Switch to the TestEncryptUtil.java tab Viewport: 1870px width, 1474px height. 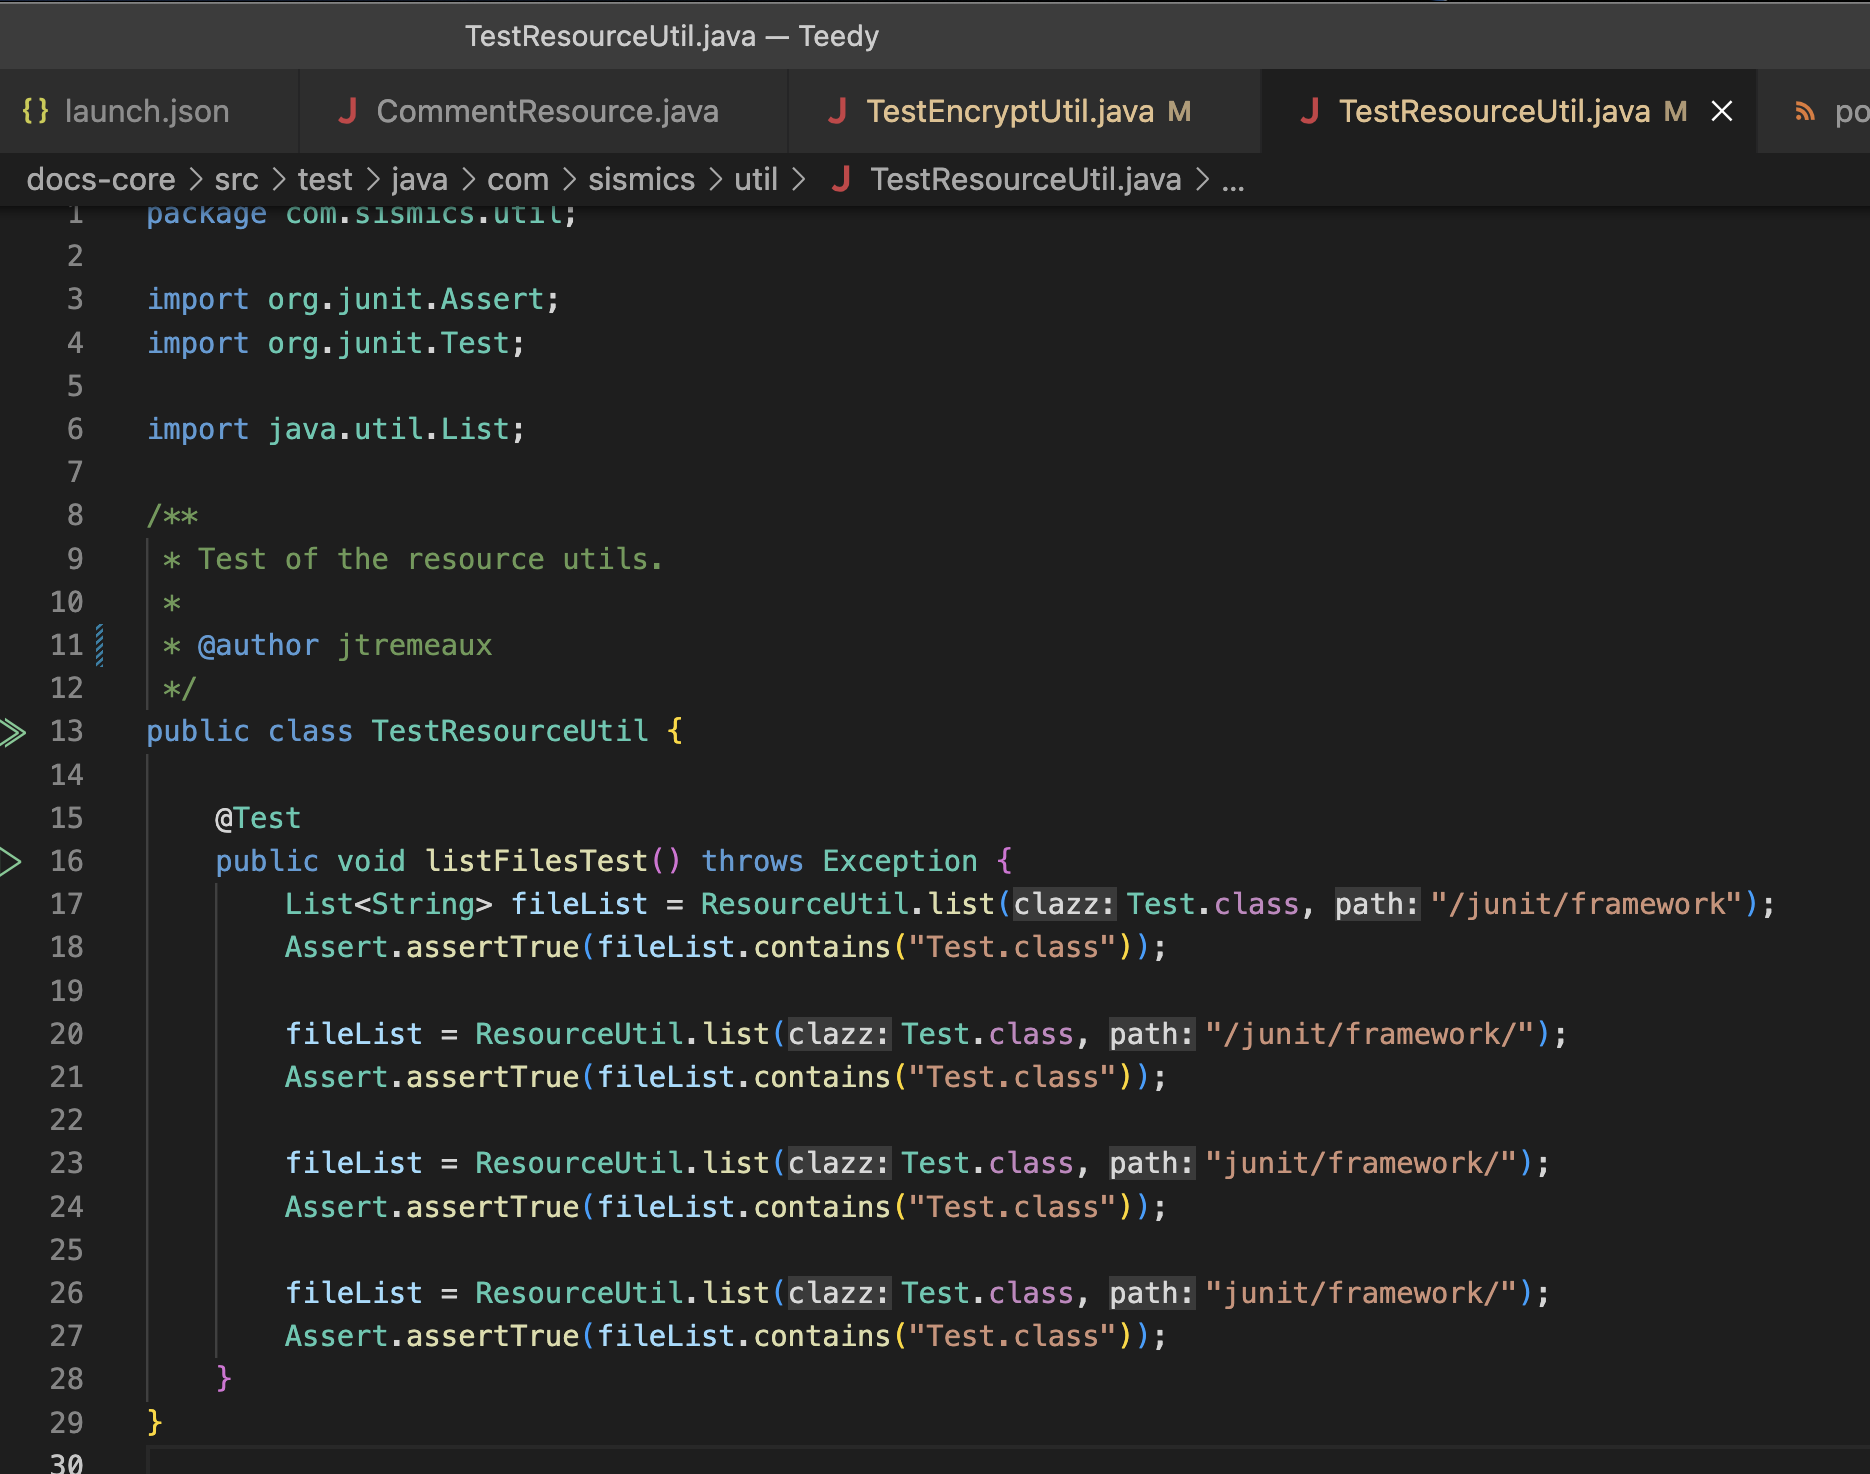point(1024,111)
